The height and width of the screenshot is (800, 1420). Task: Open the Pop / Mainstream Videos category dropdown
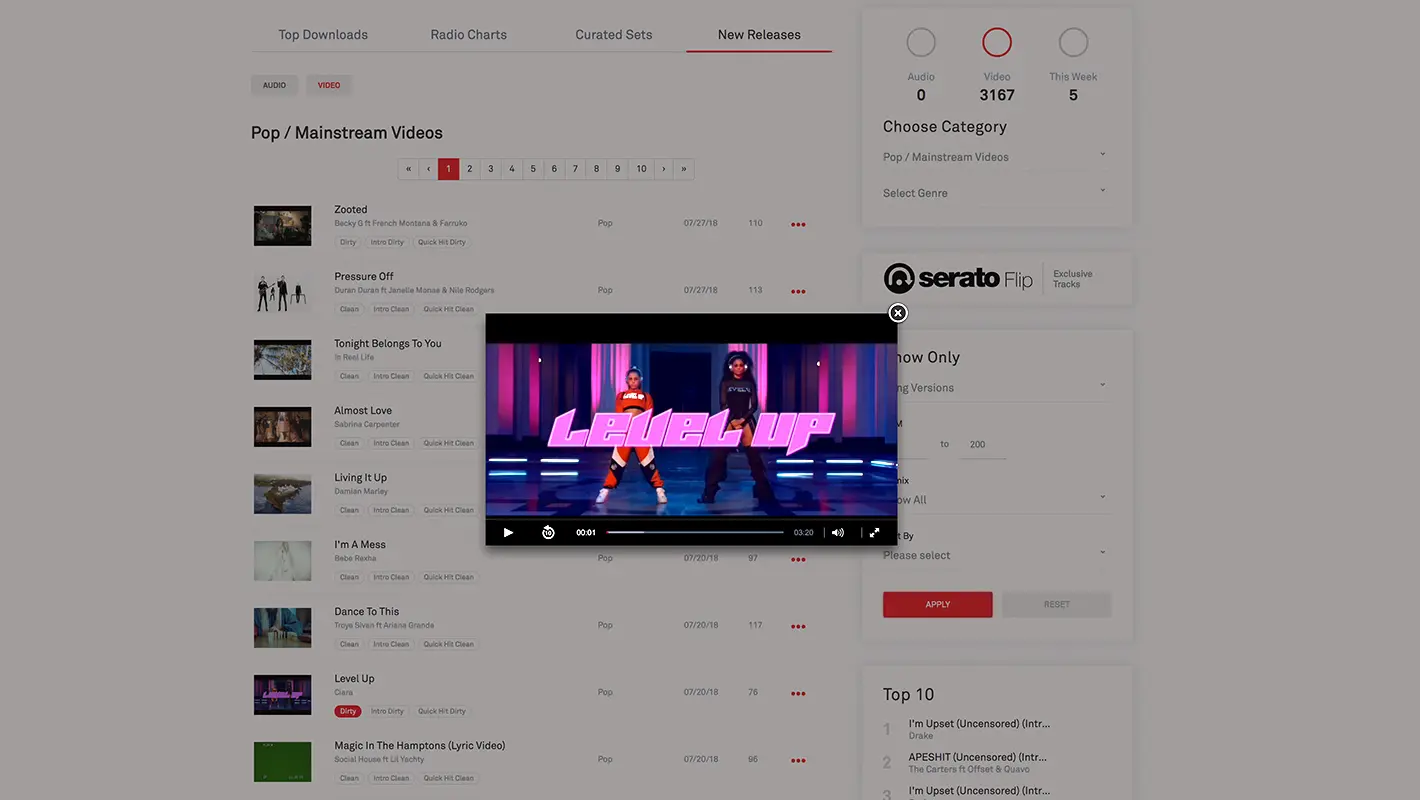click(995, 157)
